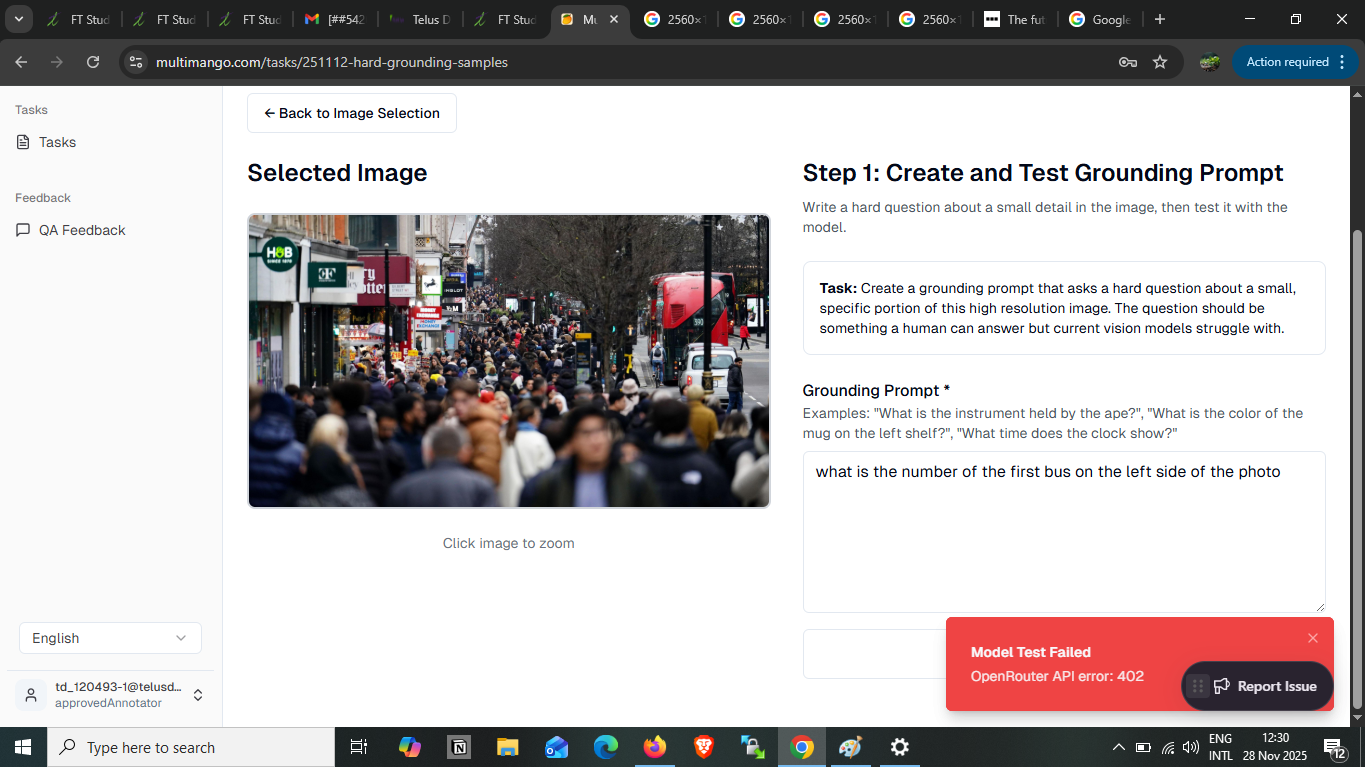Dismiss the Model Test Failed notification
The width and height of the screenshot is (1369, 773).
(1312, 638)
